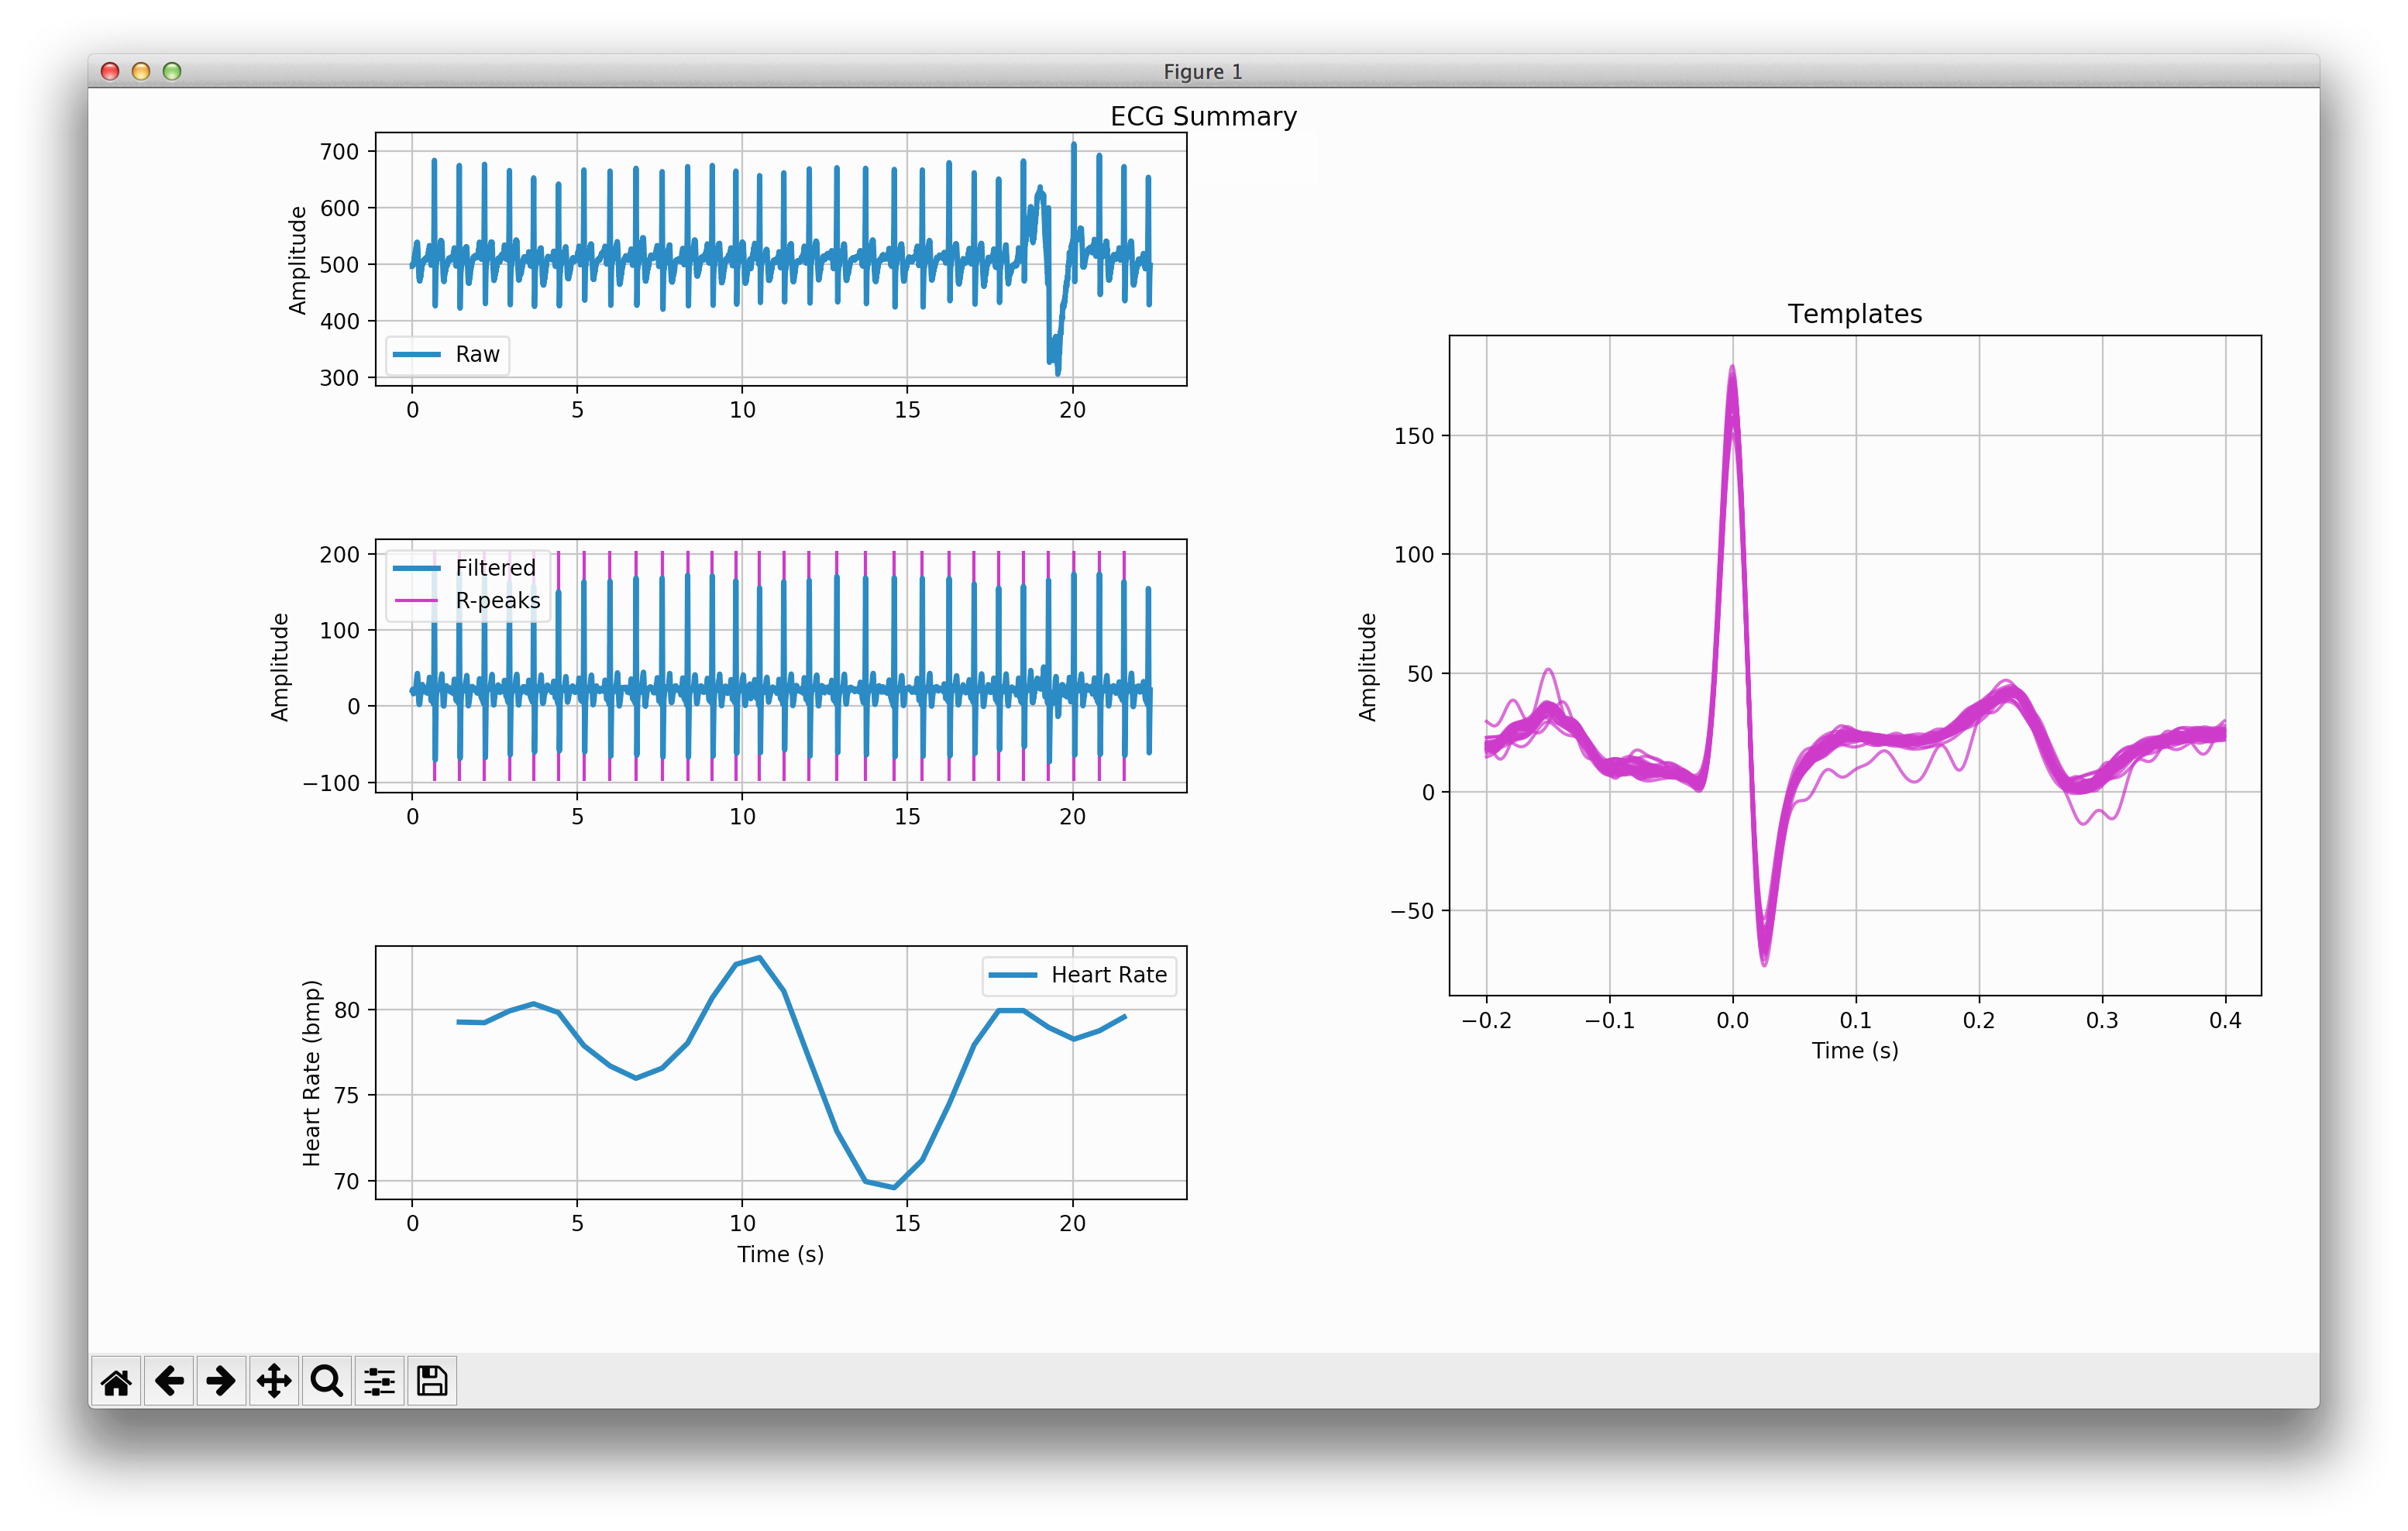2408x1531 pixels.
Task: Select the Zoom to rectangle tool
Action: click(x=327, y=1381)
